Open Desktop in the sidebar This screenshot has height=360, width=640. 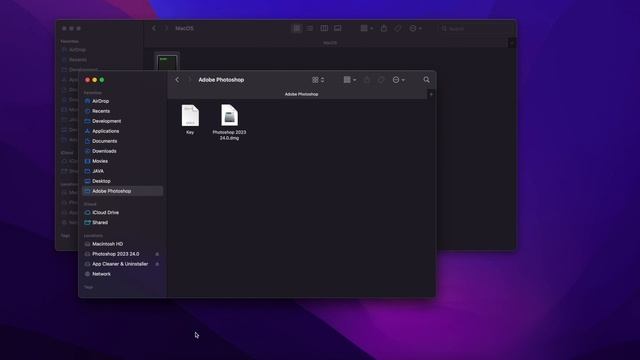122,181
